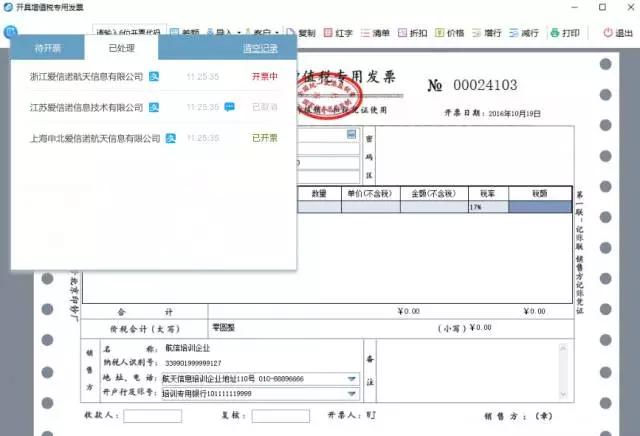Click the (小写) ¥0.00 total

464,328
